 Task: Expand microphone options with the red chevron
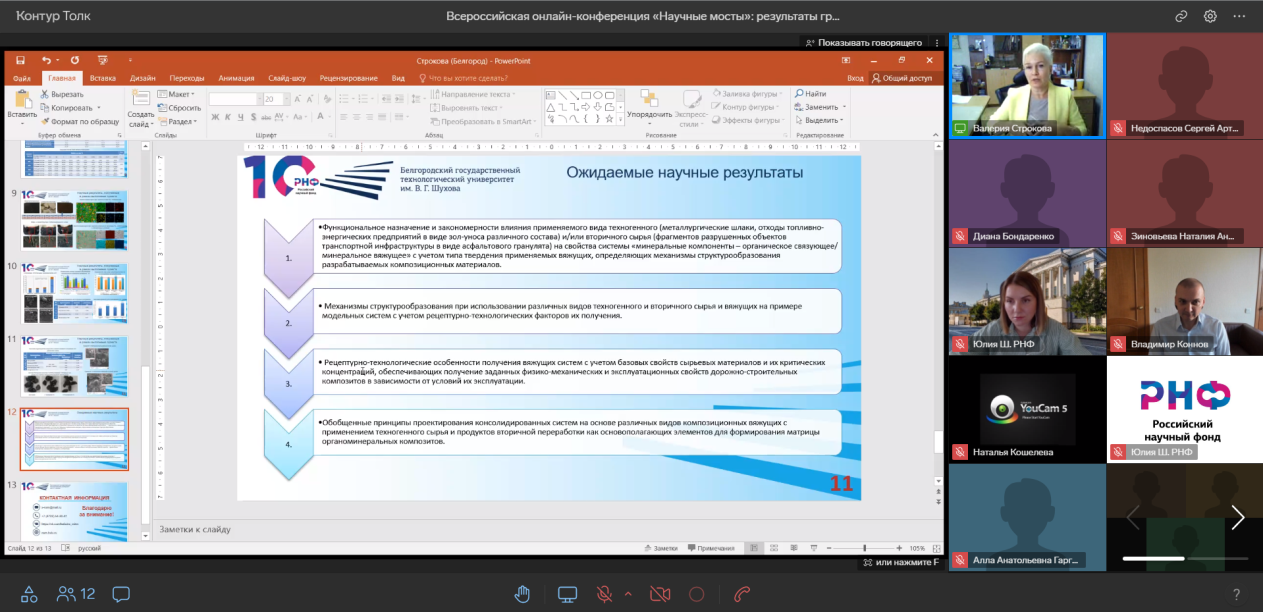(628, 594)
